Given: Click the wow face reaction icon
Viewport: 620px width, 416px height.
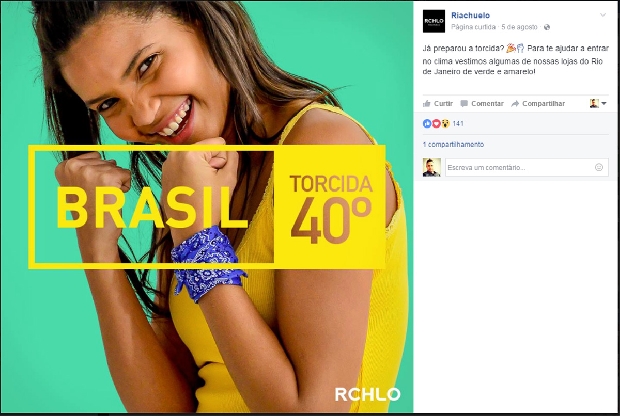Looking at the screenshot, I should click(445, 124).
